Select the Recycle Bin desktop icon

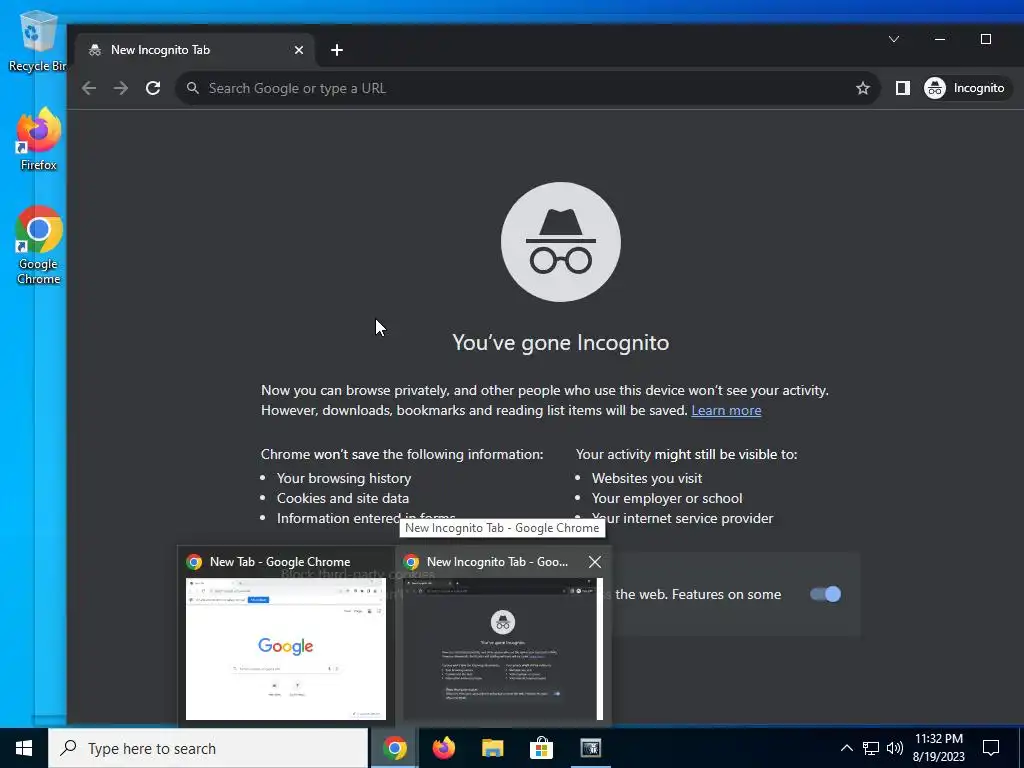[x=37, y=40]
